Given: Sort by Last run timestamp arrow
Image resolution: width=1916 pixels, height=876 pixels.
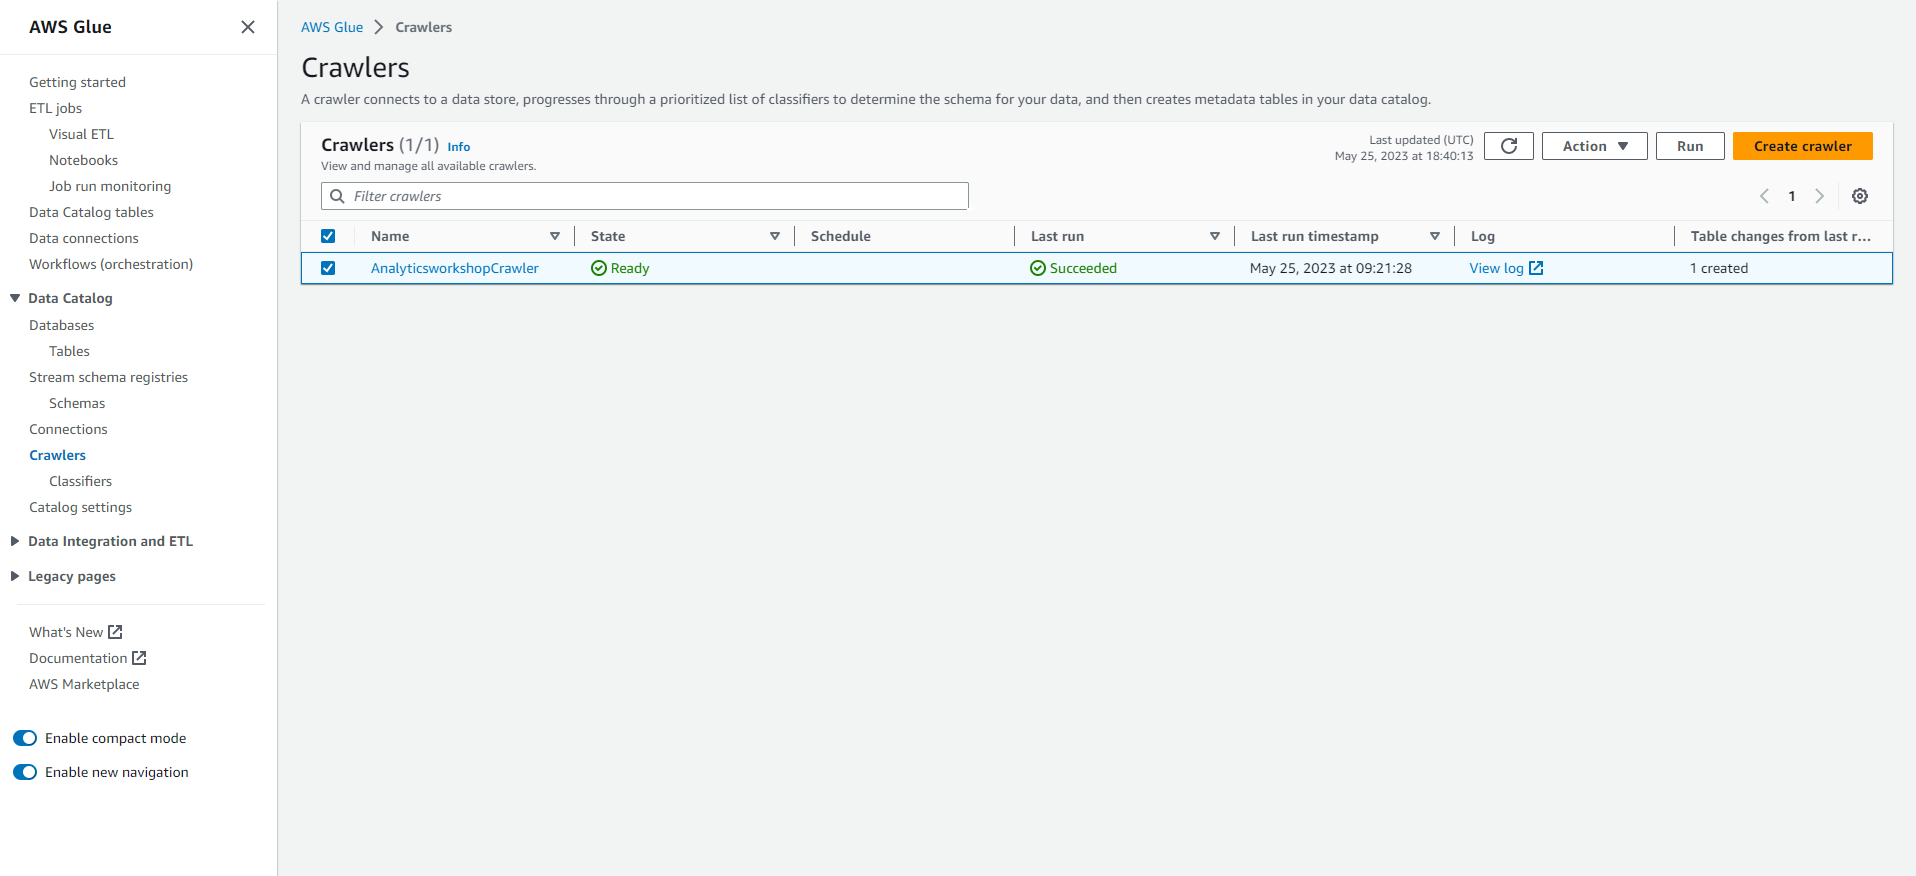Looking at the screenshot, I should pyautogui.click(x=1435, y=236).
